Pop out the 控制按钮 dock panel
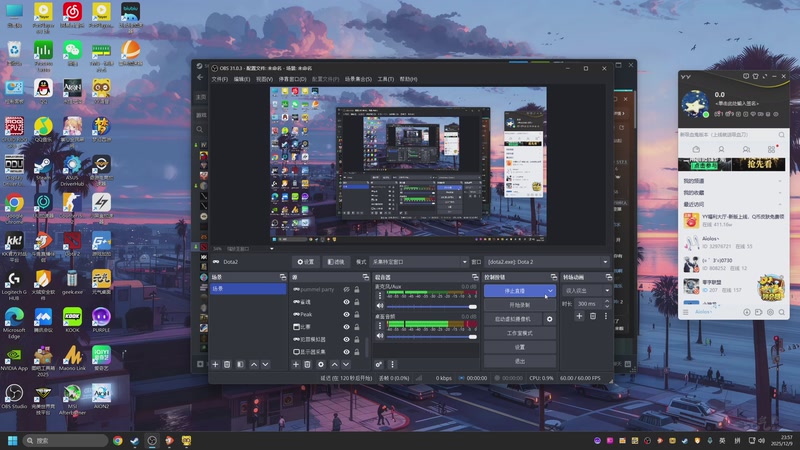 coord(554,277)
